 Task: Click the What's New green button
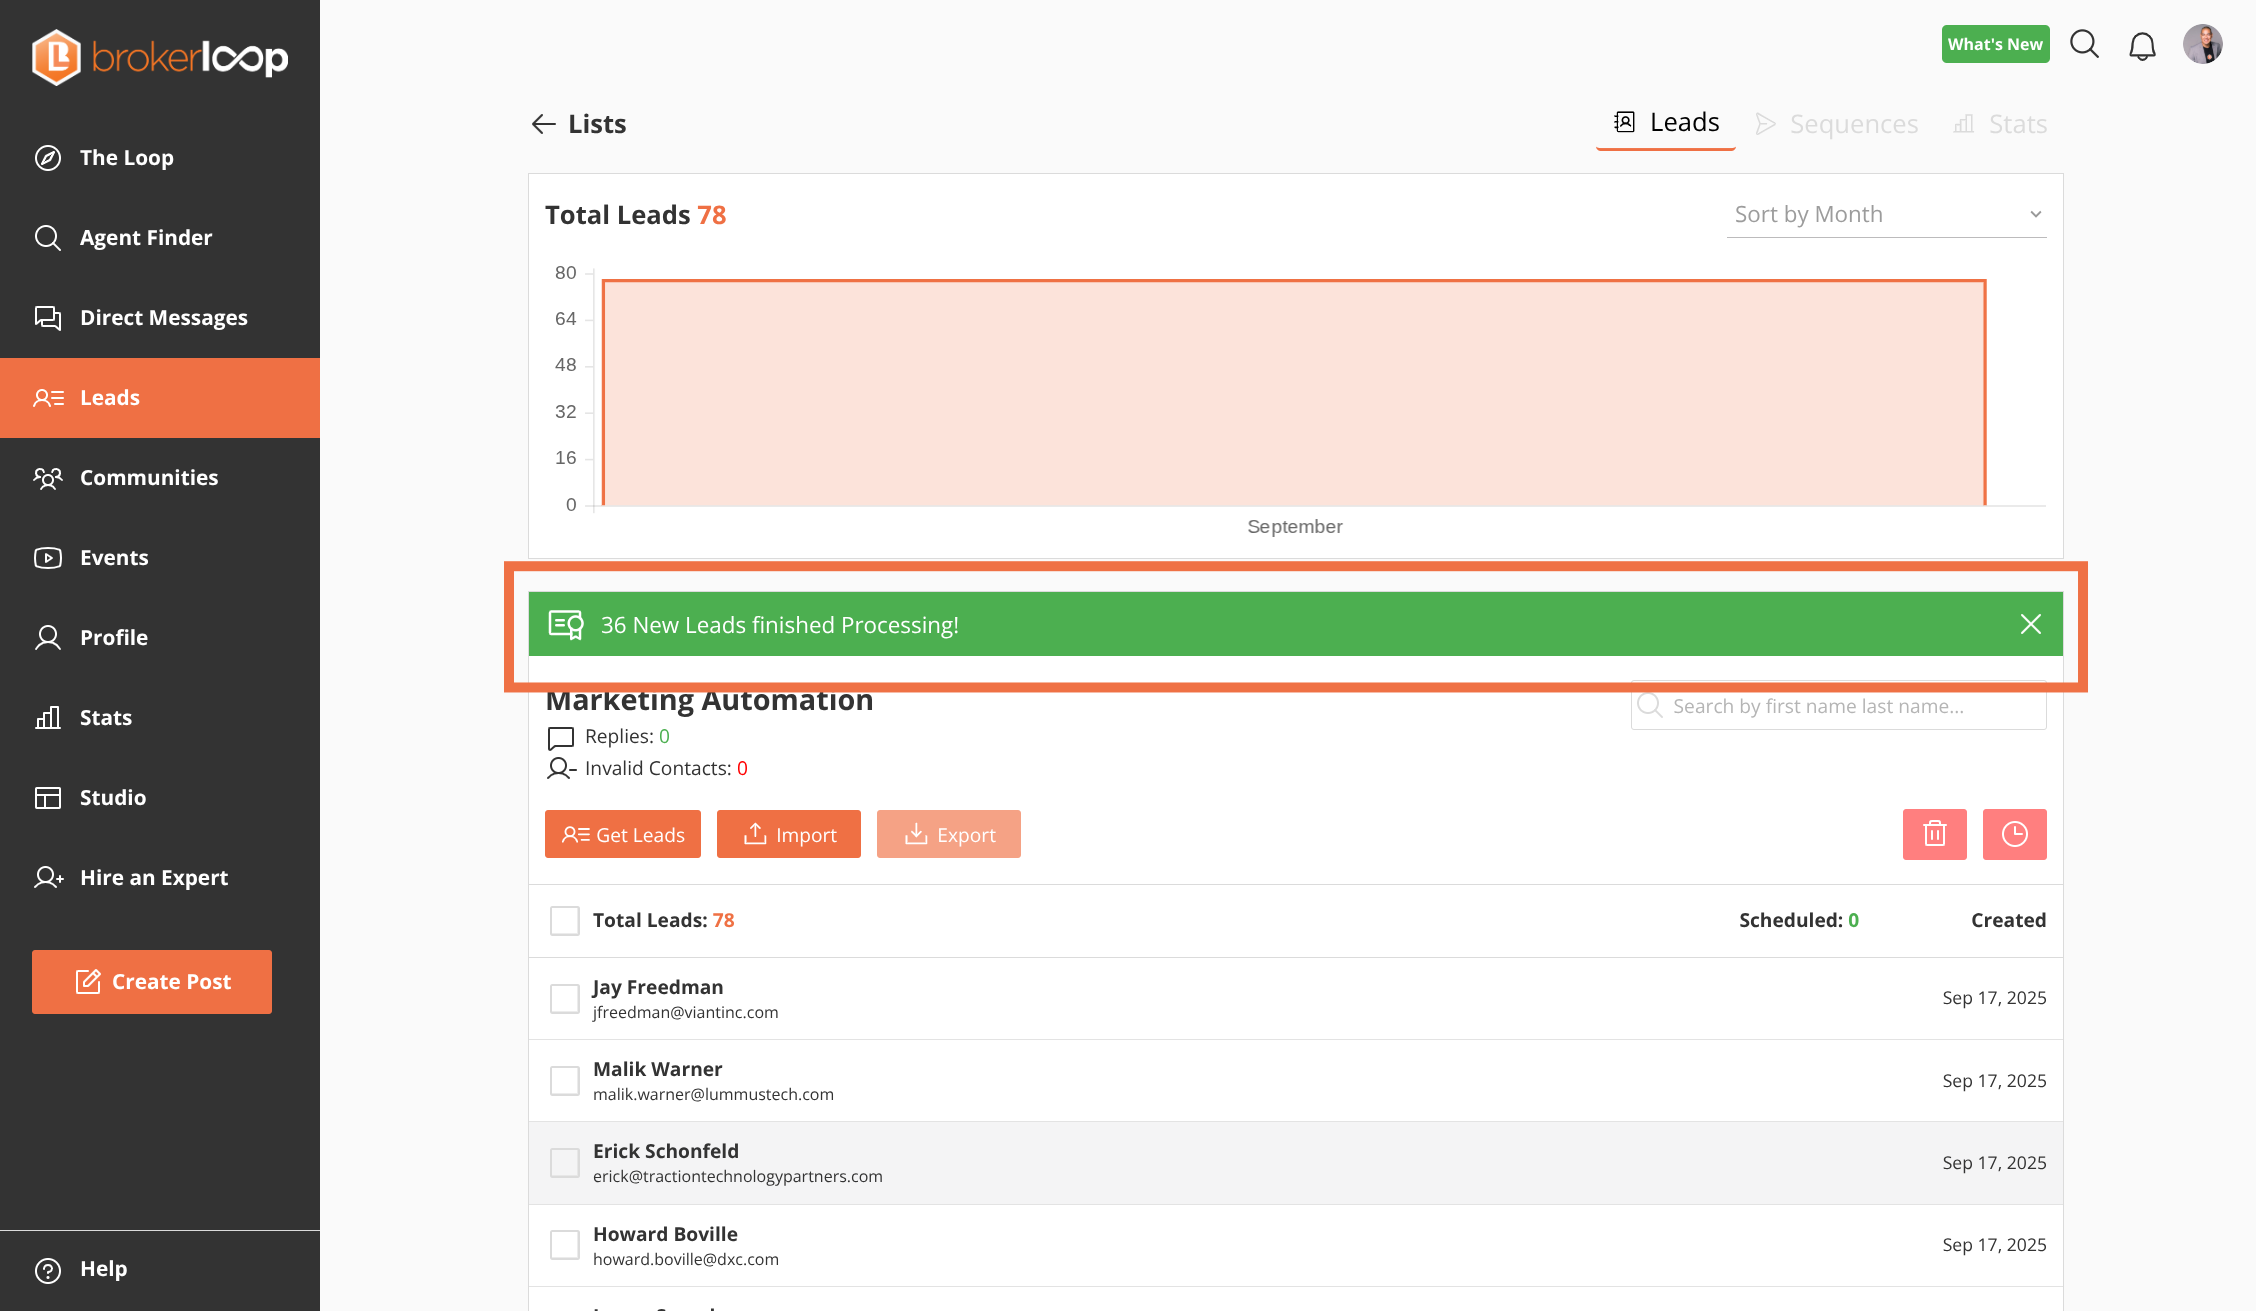(1995, 44)
